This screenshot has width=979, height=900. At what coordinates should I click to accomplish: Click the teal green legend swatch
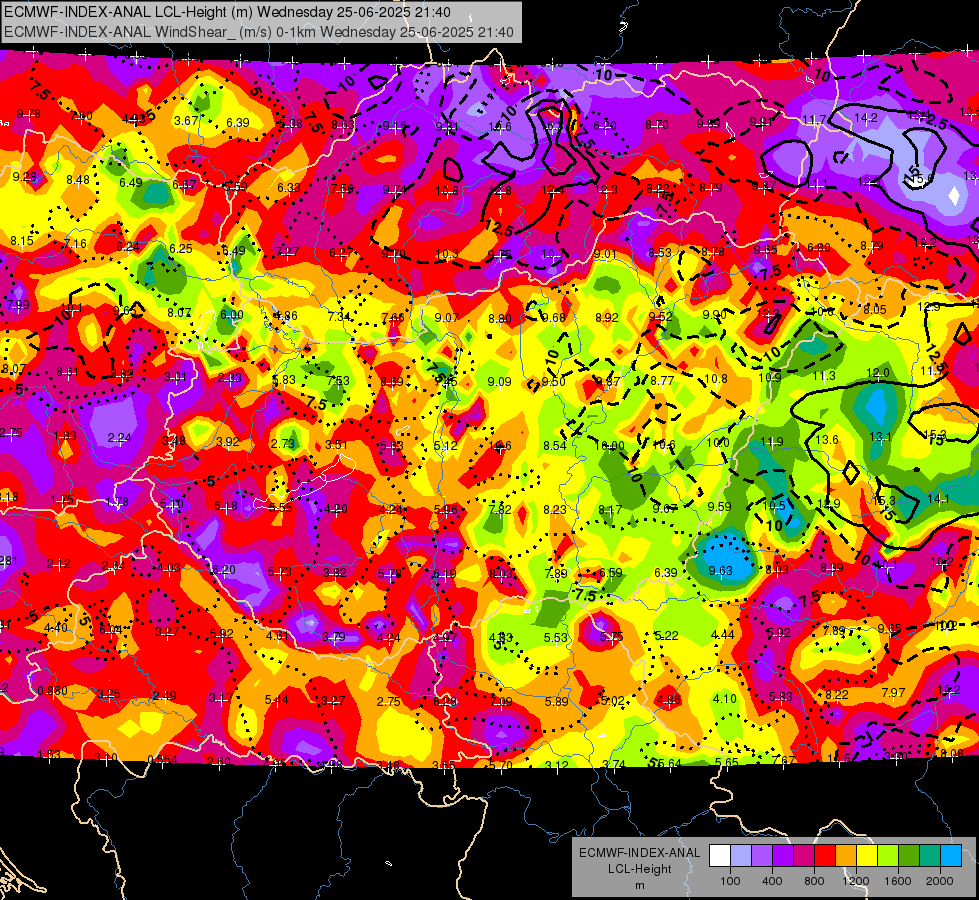coord(930,856)
